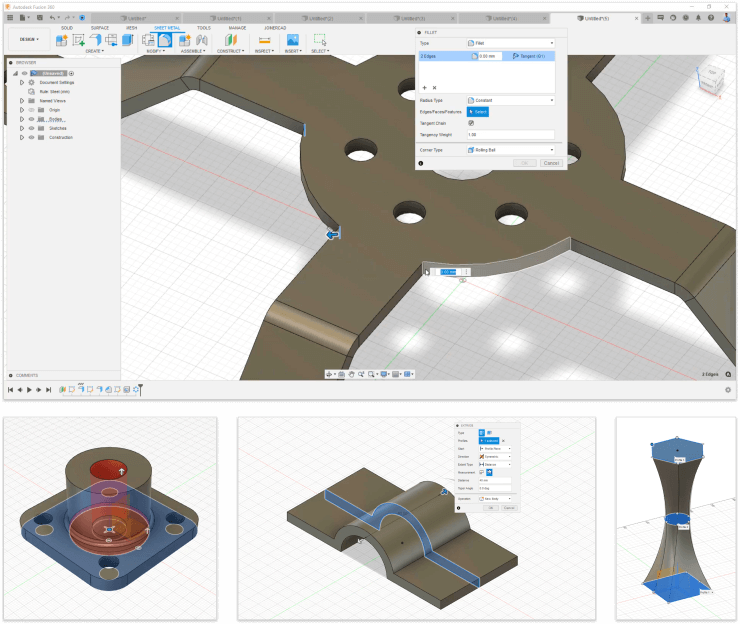This screenshot has width=740, height=624.
Task: Open Sheet Metal Rules icon in Modify
Action: [148, 41]
